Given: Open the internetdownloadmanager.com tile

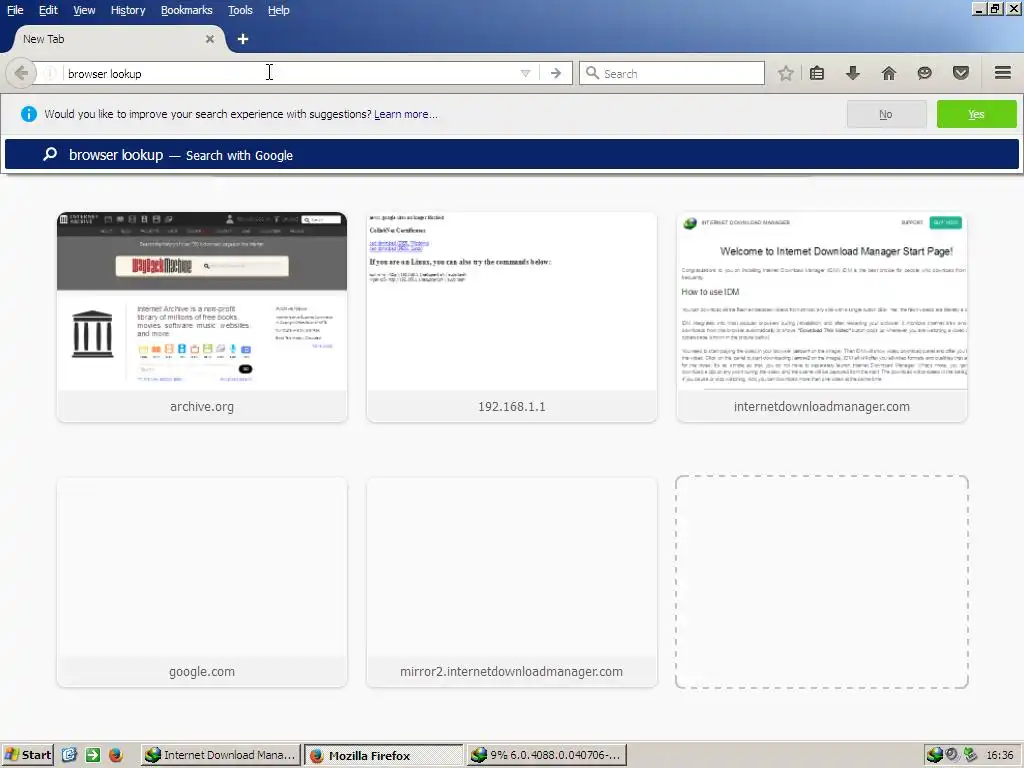Looking at the screenshot, I should point(822,317).
